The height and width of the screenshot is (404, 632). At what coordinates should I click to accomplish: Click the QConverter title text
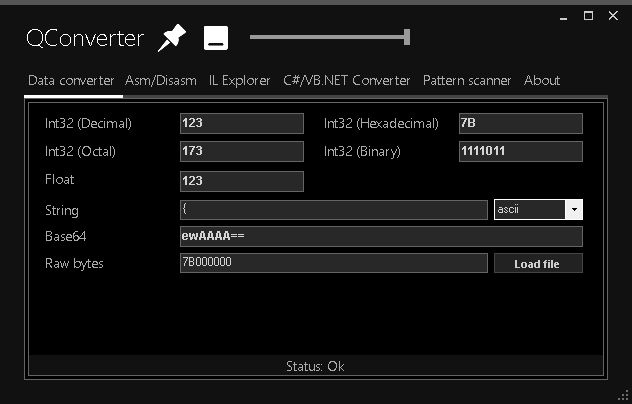(85, 39)
